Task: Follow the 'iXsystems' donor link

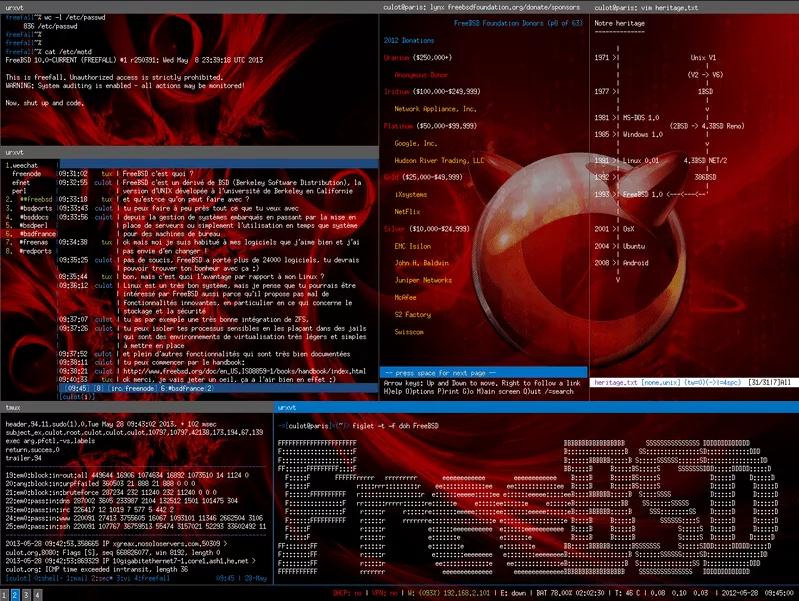Action: (x=411, y=195)
